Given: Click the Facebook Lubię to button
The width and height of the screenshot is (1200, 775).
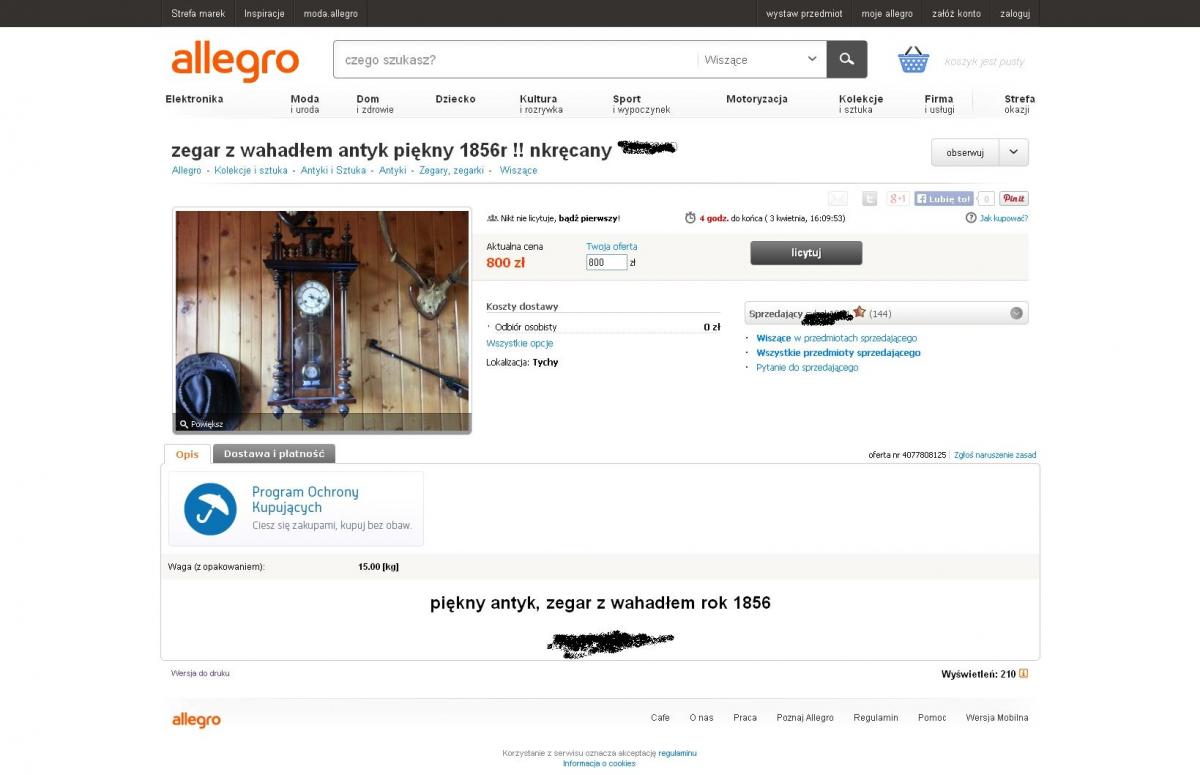Looking at the screenshot, I should 943,199.
